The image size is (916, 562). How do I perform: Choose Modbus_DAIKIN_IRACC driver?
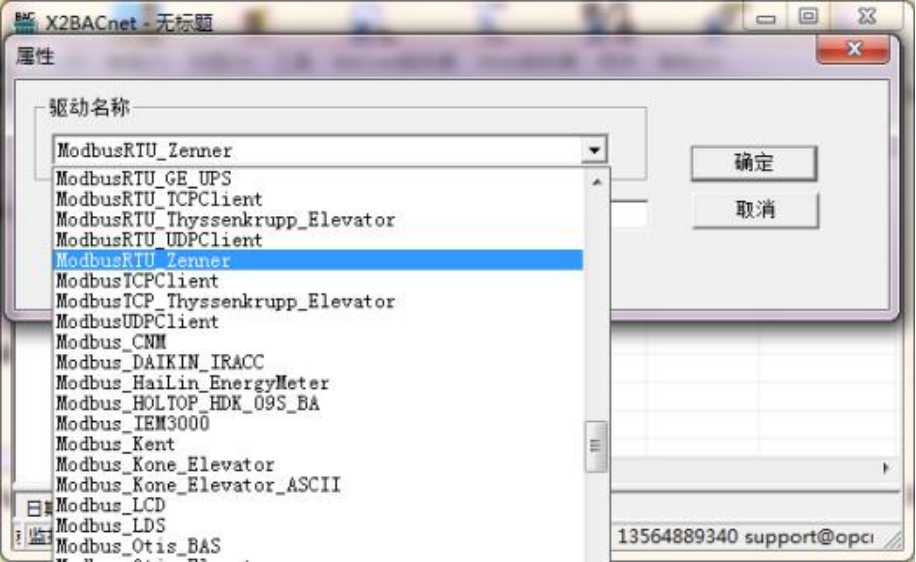(318, 362)
